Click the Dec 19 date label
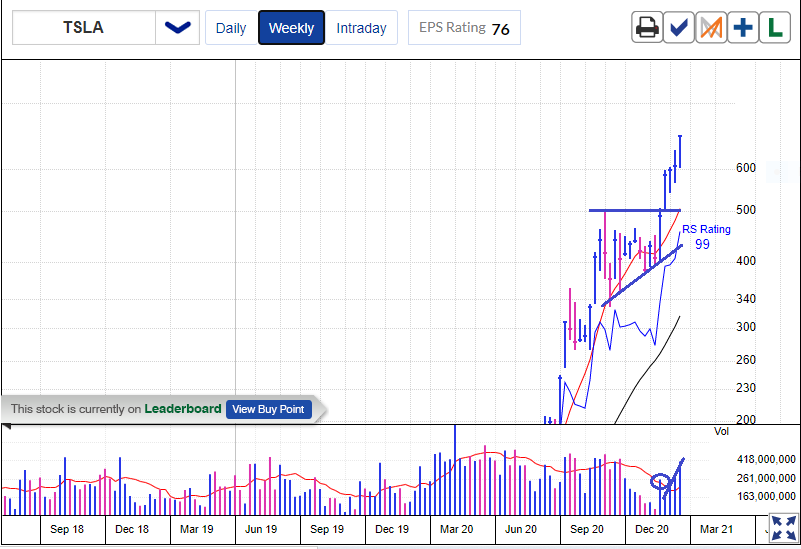This screenshot has height=549, width=801. point(392,529)
